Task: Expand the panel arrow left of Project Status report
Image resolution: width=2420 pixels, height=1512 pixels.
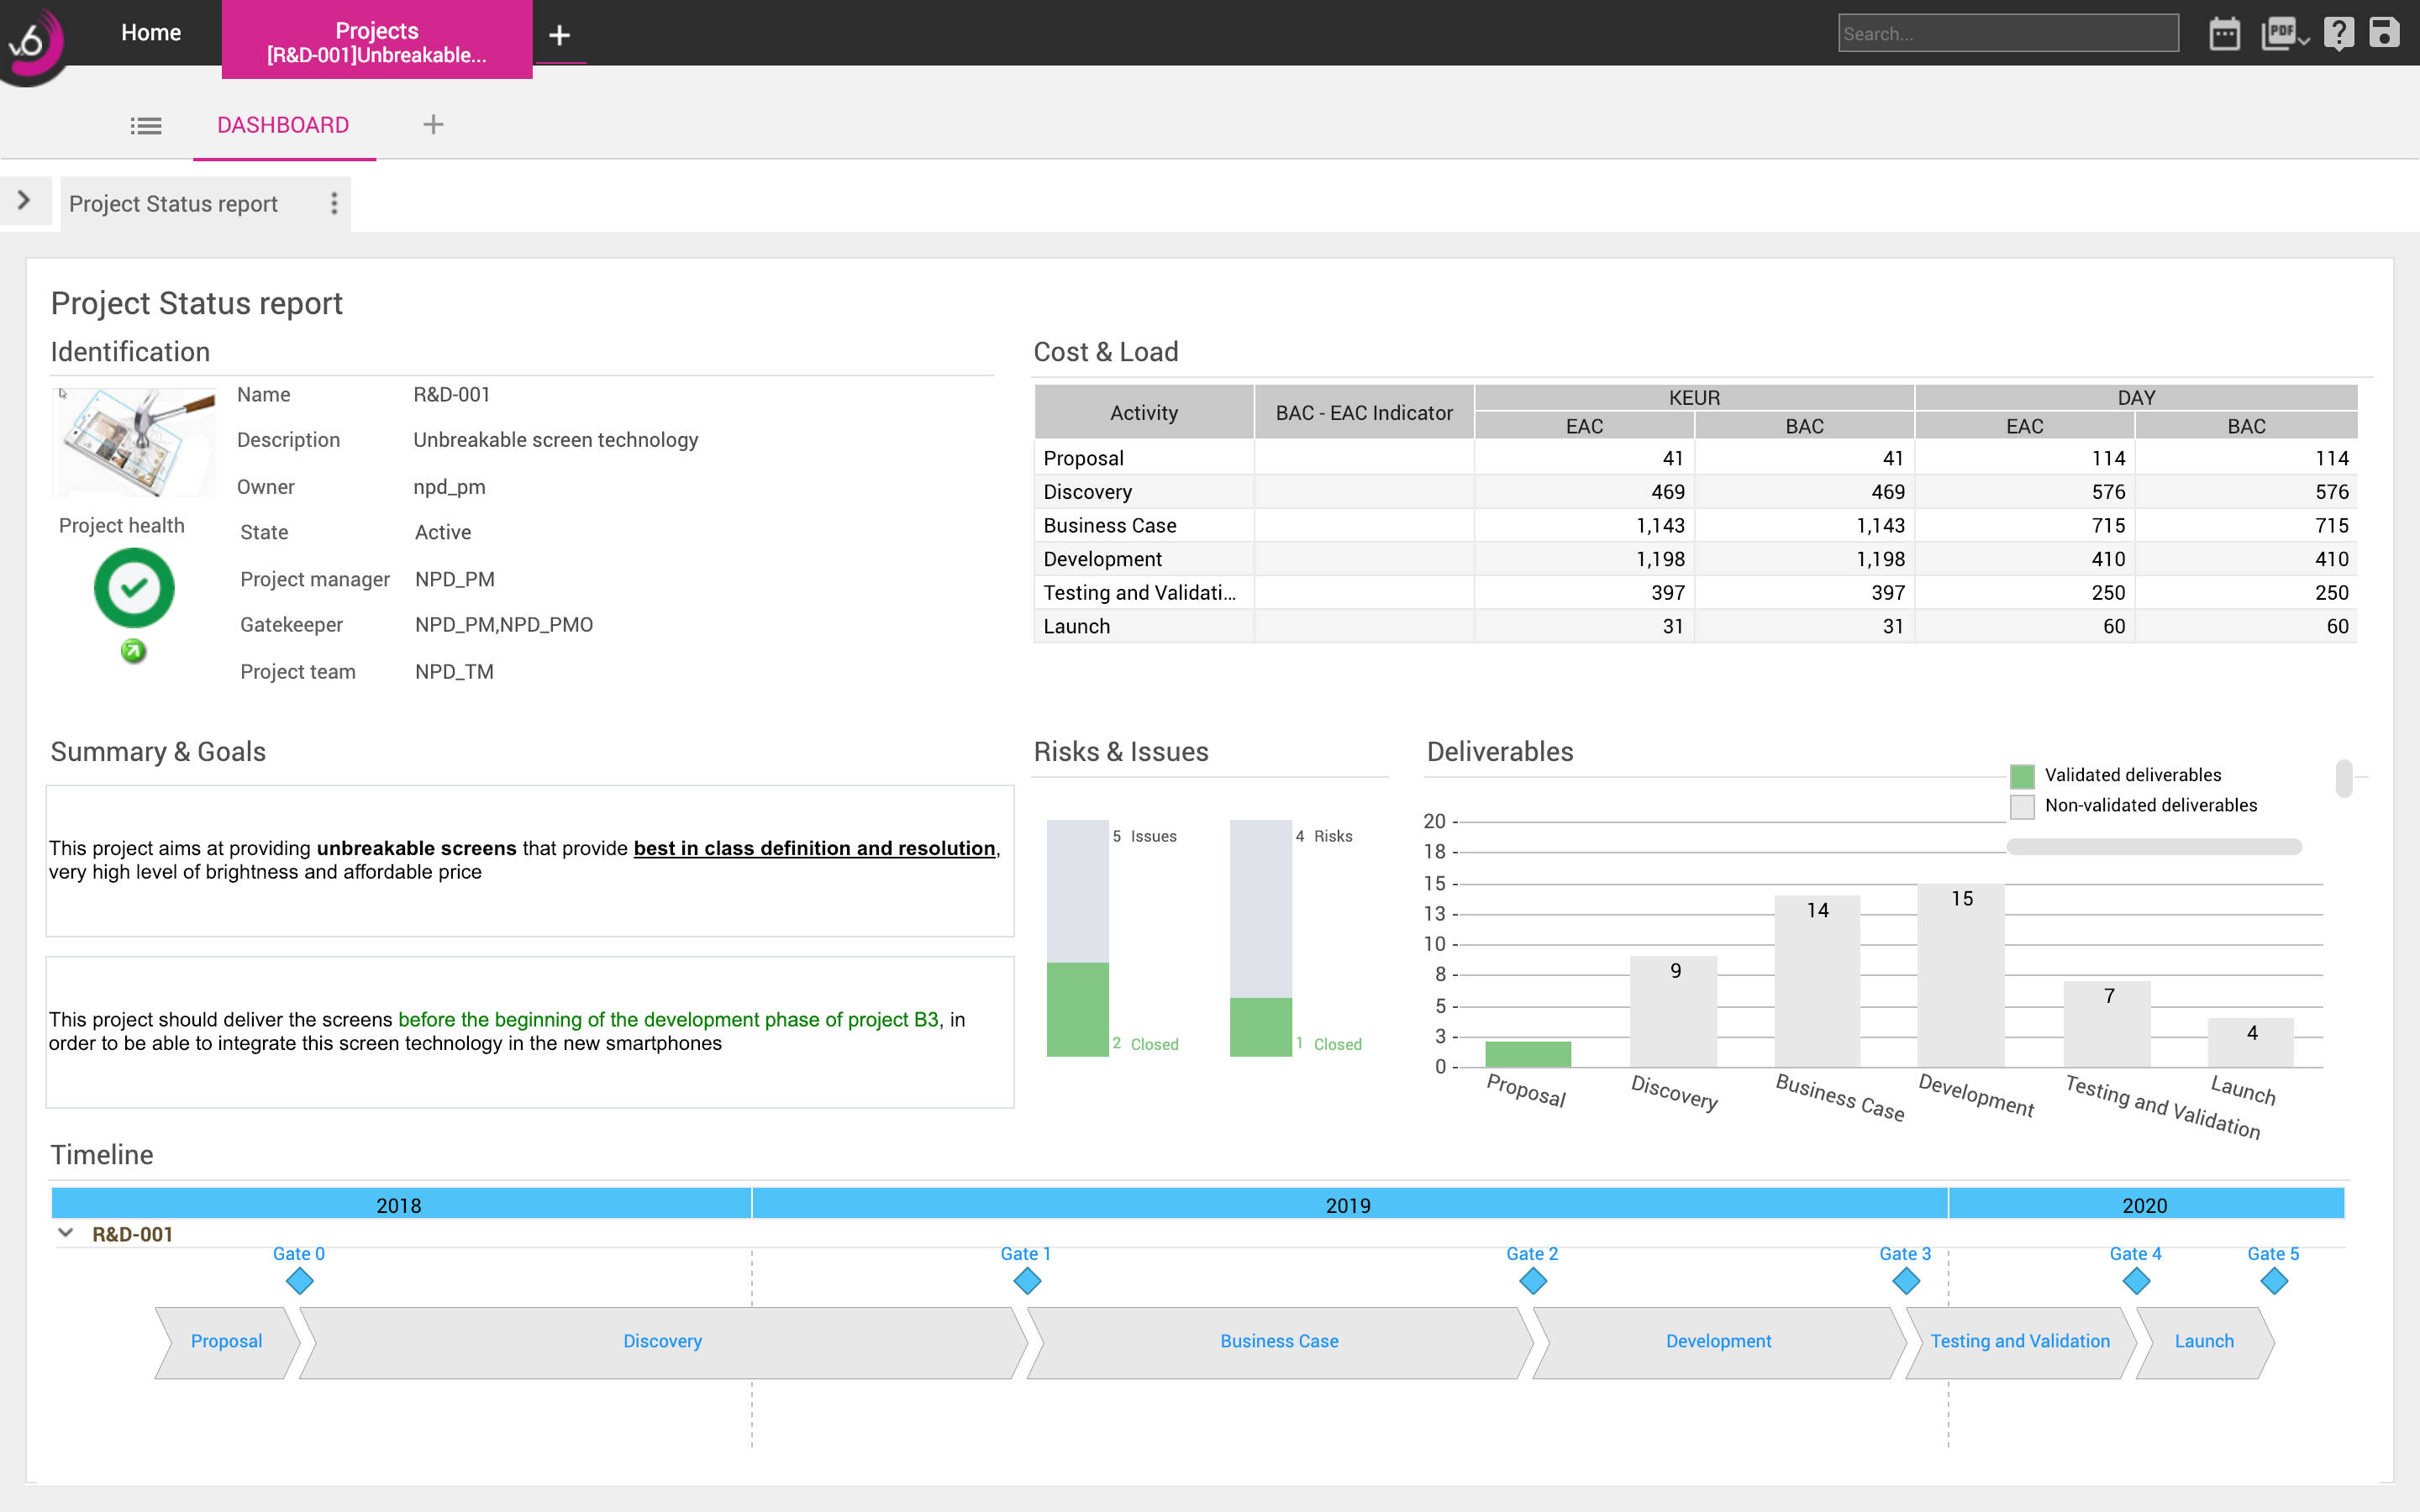Action: tap(24, 200)
